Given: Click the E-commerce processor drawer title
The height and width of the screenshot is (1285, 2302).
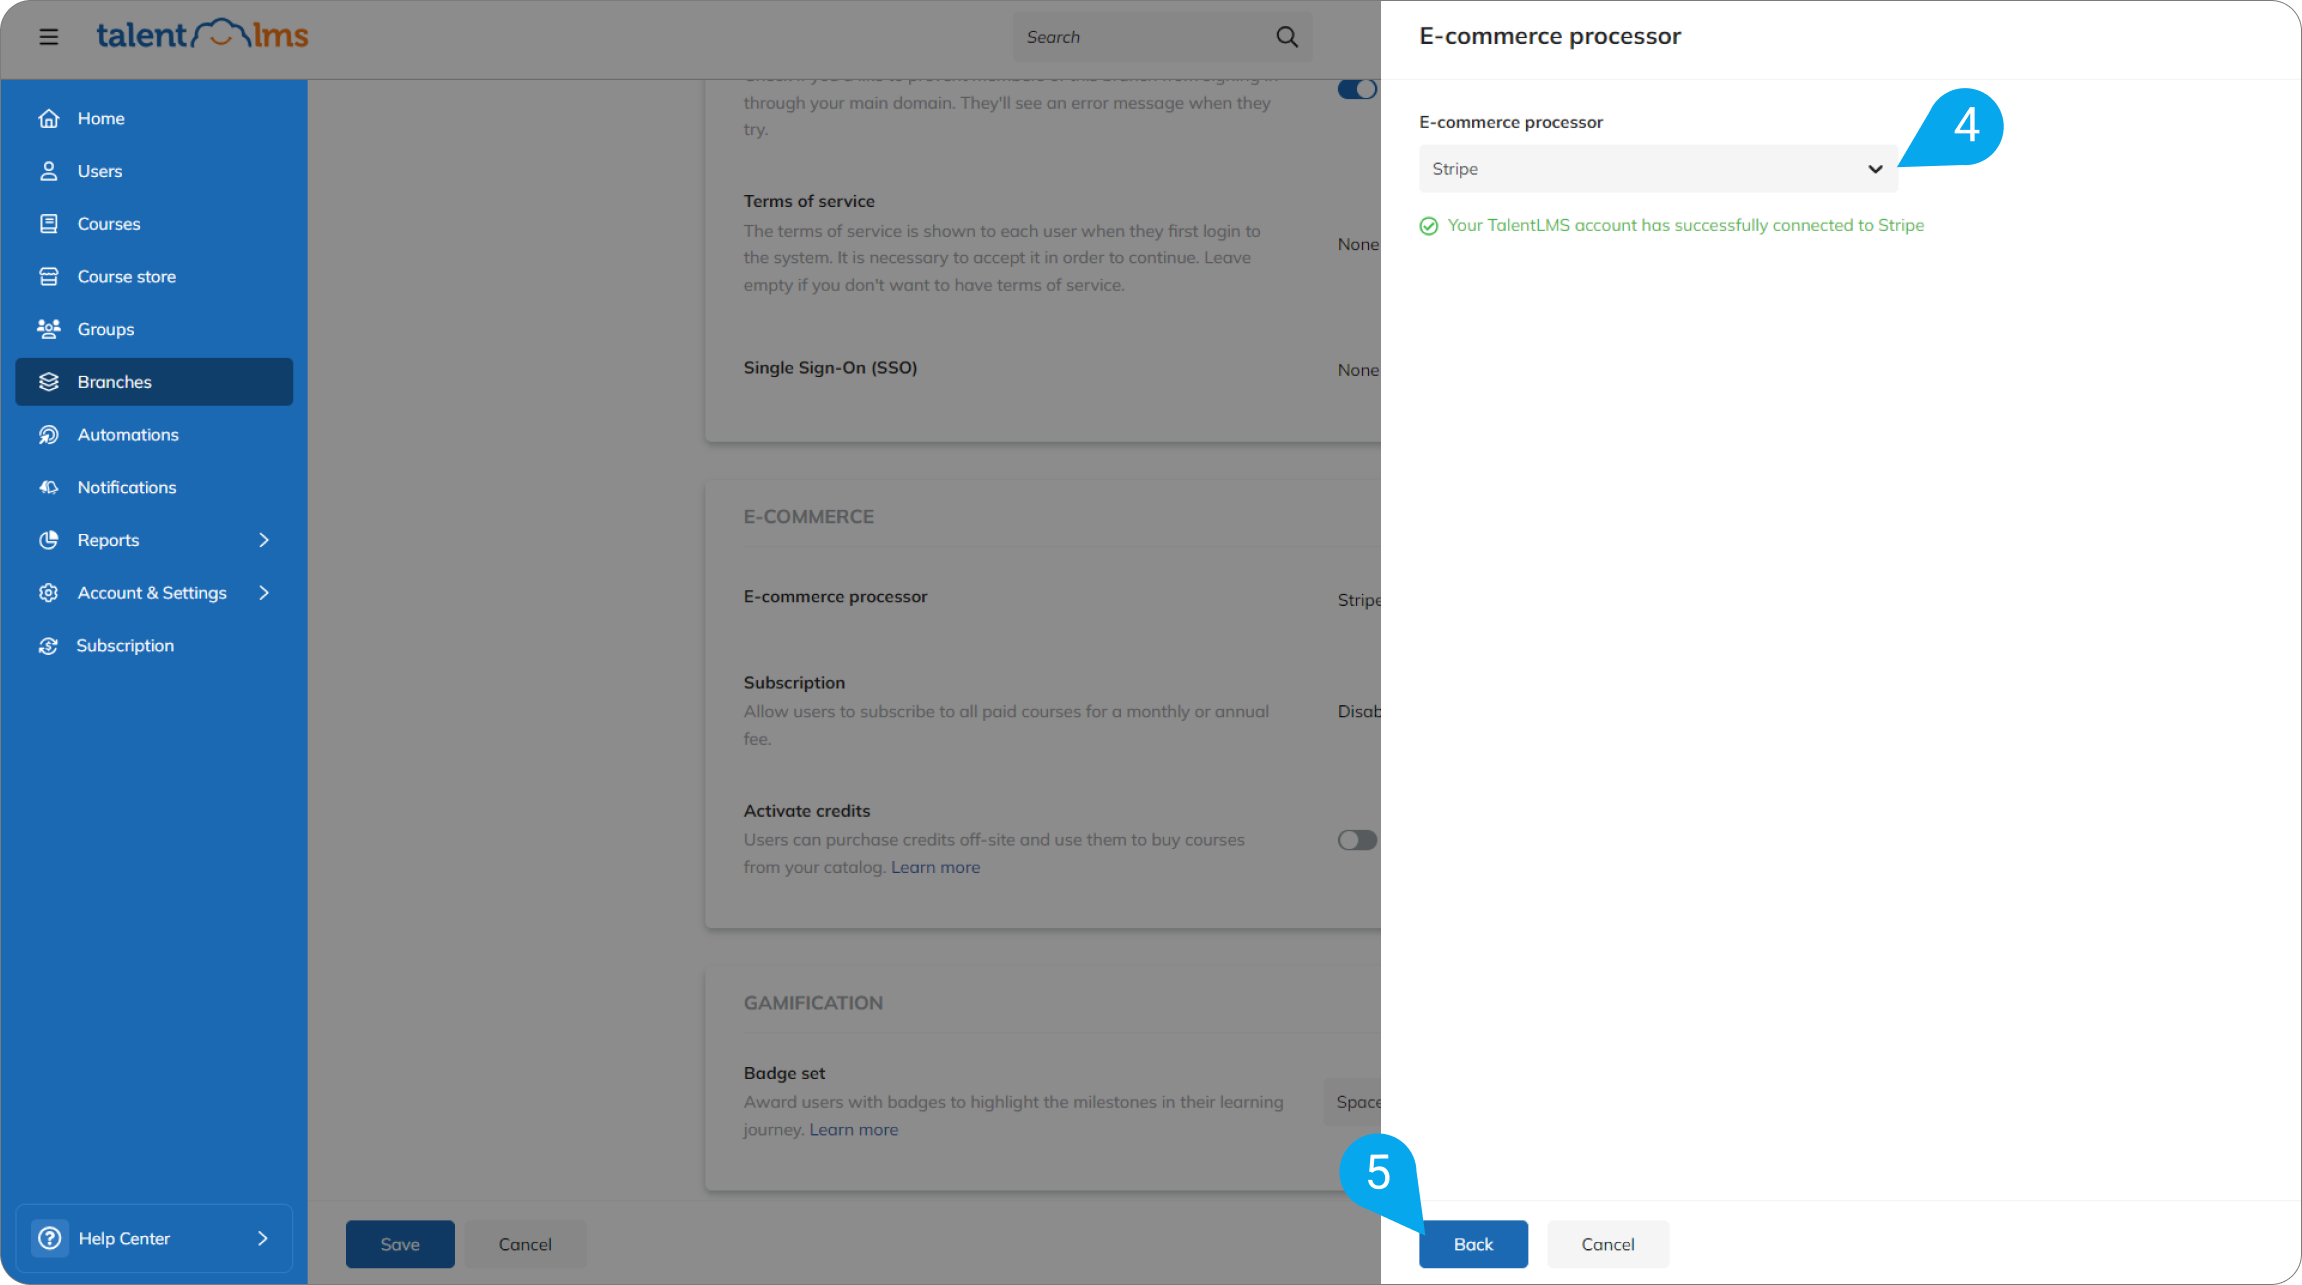Looking at the screenshot, I should point(1550,36).
